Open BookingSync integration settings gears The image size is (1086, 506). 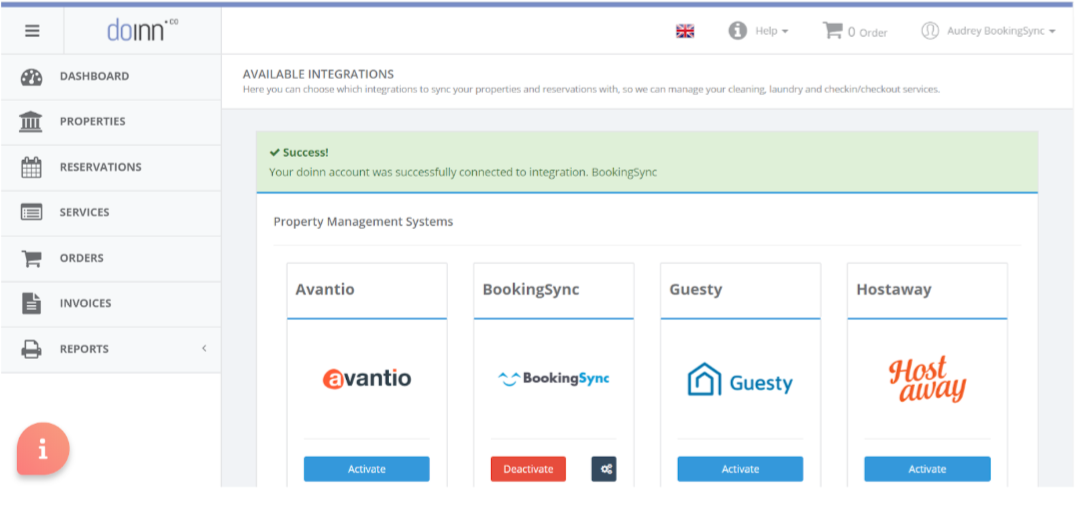(604, 469)
